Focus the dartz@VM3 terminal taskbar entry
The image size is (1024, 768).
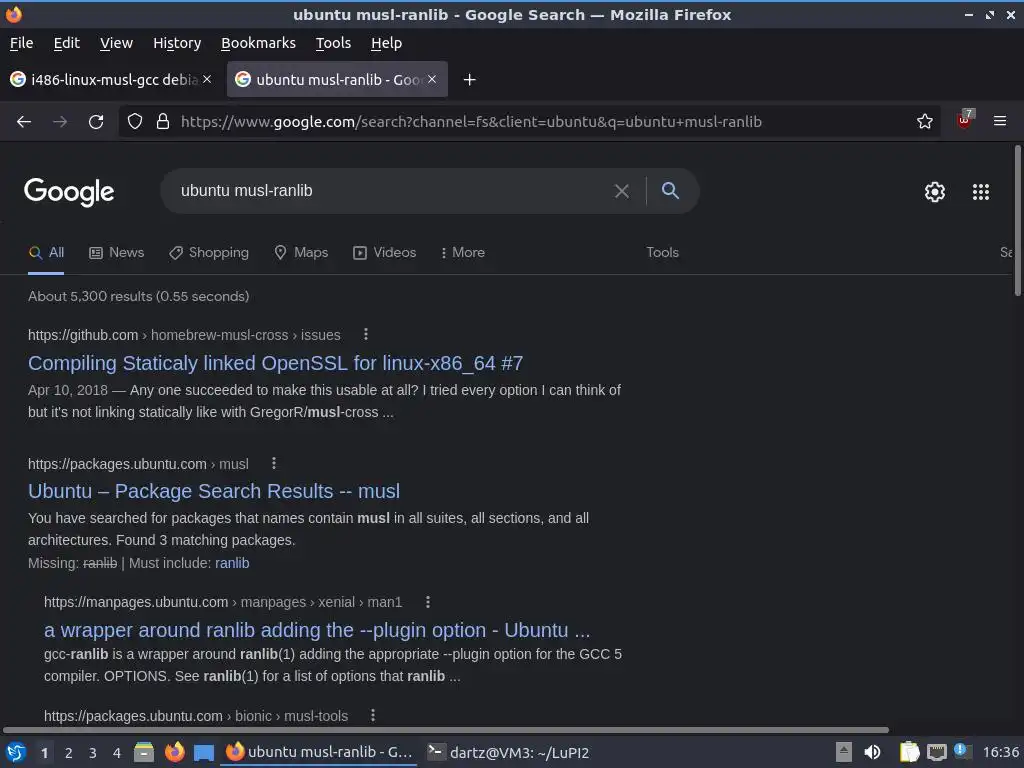508,752
